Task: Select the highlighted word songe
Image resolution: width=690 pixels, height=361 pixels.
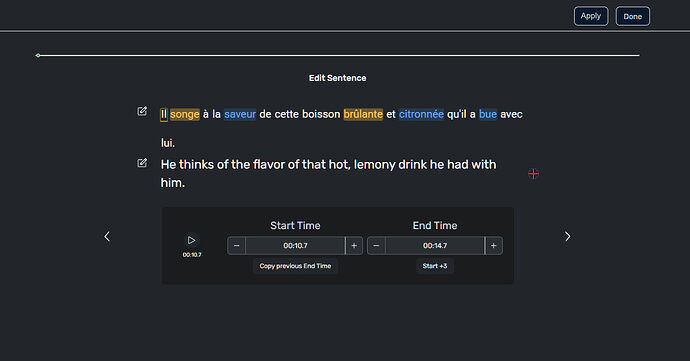Action: (185, 114)
